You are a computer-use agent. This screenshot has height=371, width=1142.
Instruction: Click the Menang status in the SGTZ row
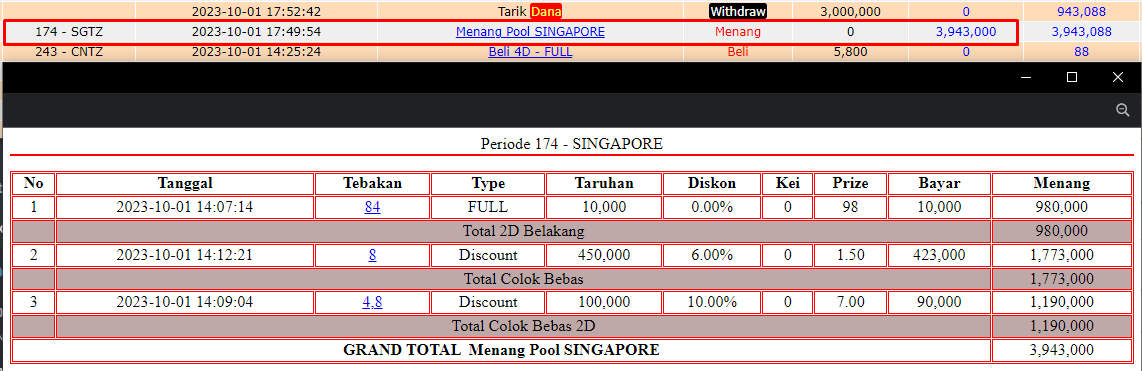738,32
